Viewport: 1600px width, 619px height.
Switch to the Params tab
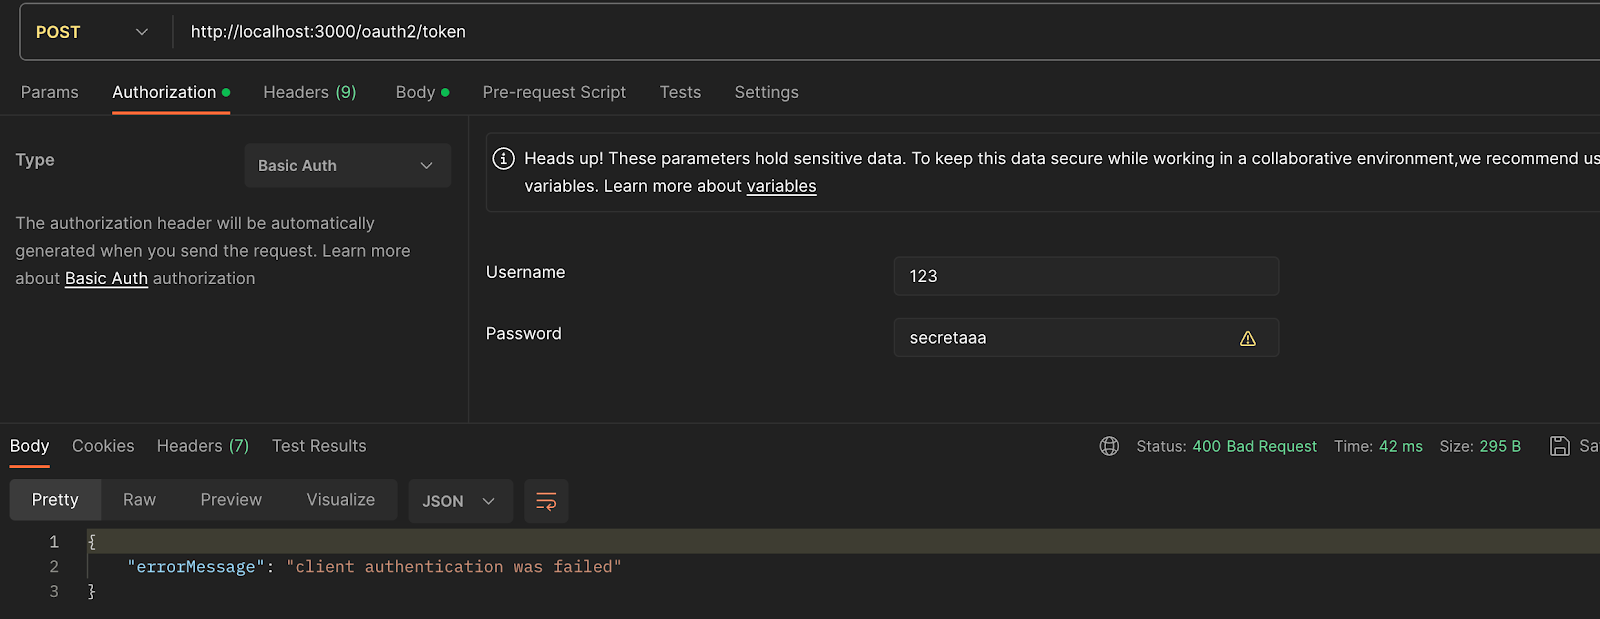coord(50,92)
